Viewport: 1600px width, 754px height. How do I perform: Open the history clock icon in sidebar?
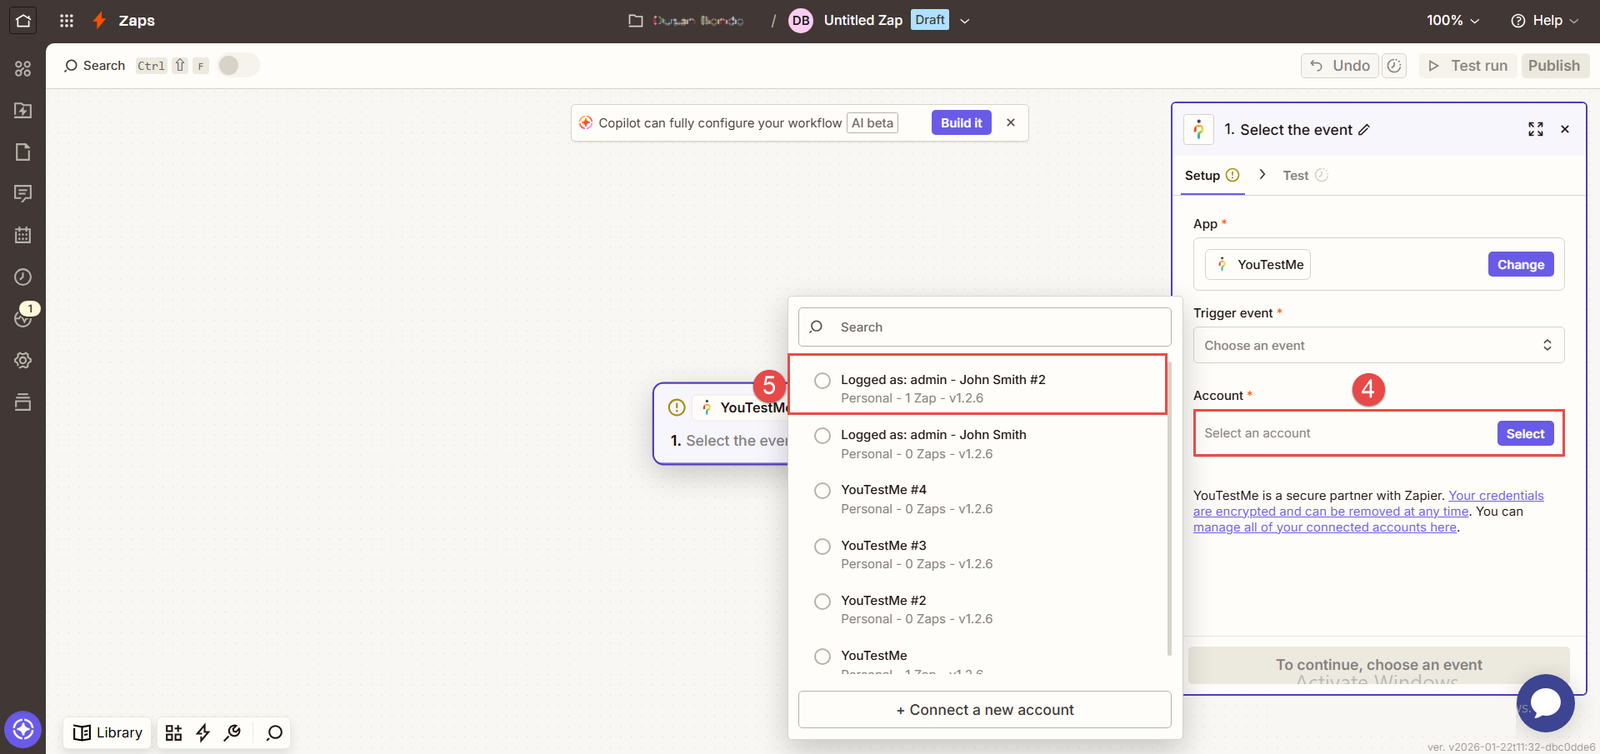pos(23,277)
